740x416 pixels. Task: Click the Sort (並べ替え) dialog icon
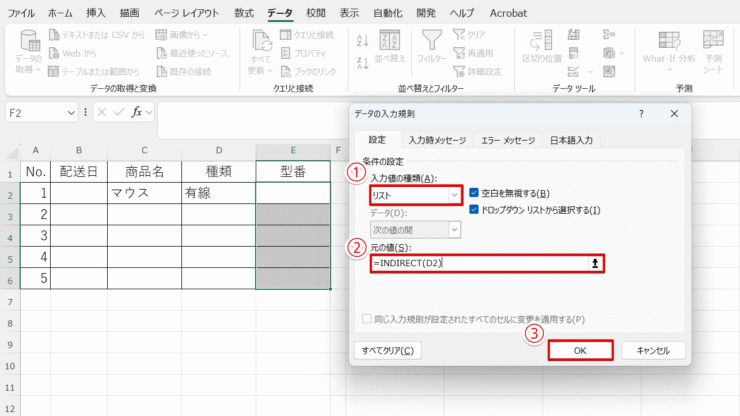(390, 40)
